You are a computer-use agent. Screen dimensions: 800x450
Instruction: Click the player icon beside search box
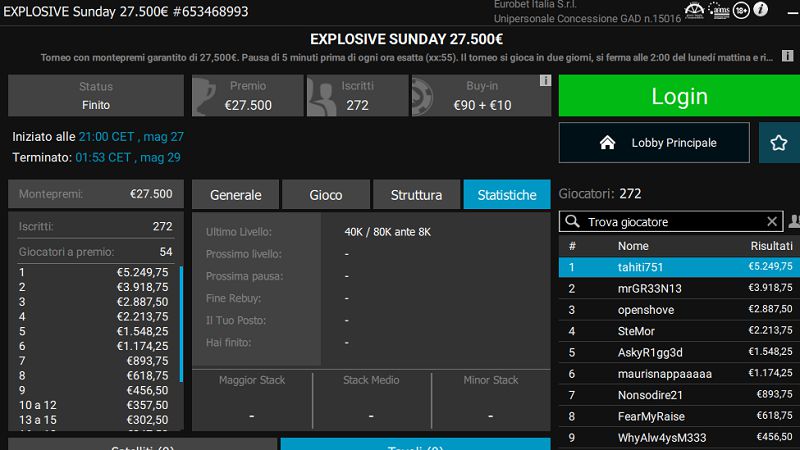coord(794,221)
